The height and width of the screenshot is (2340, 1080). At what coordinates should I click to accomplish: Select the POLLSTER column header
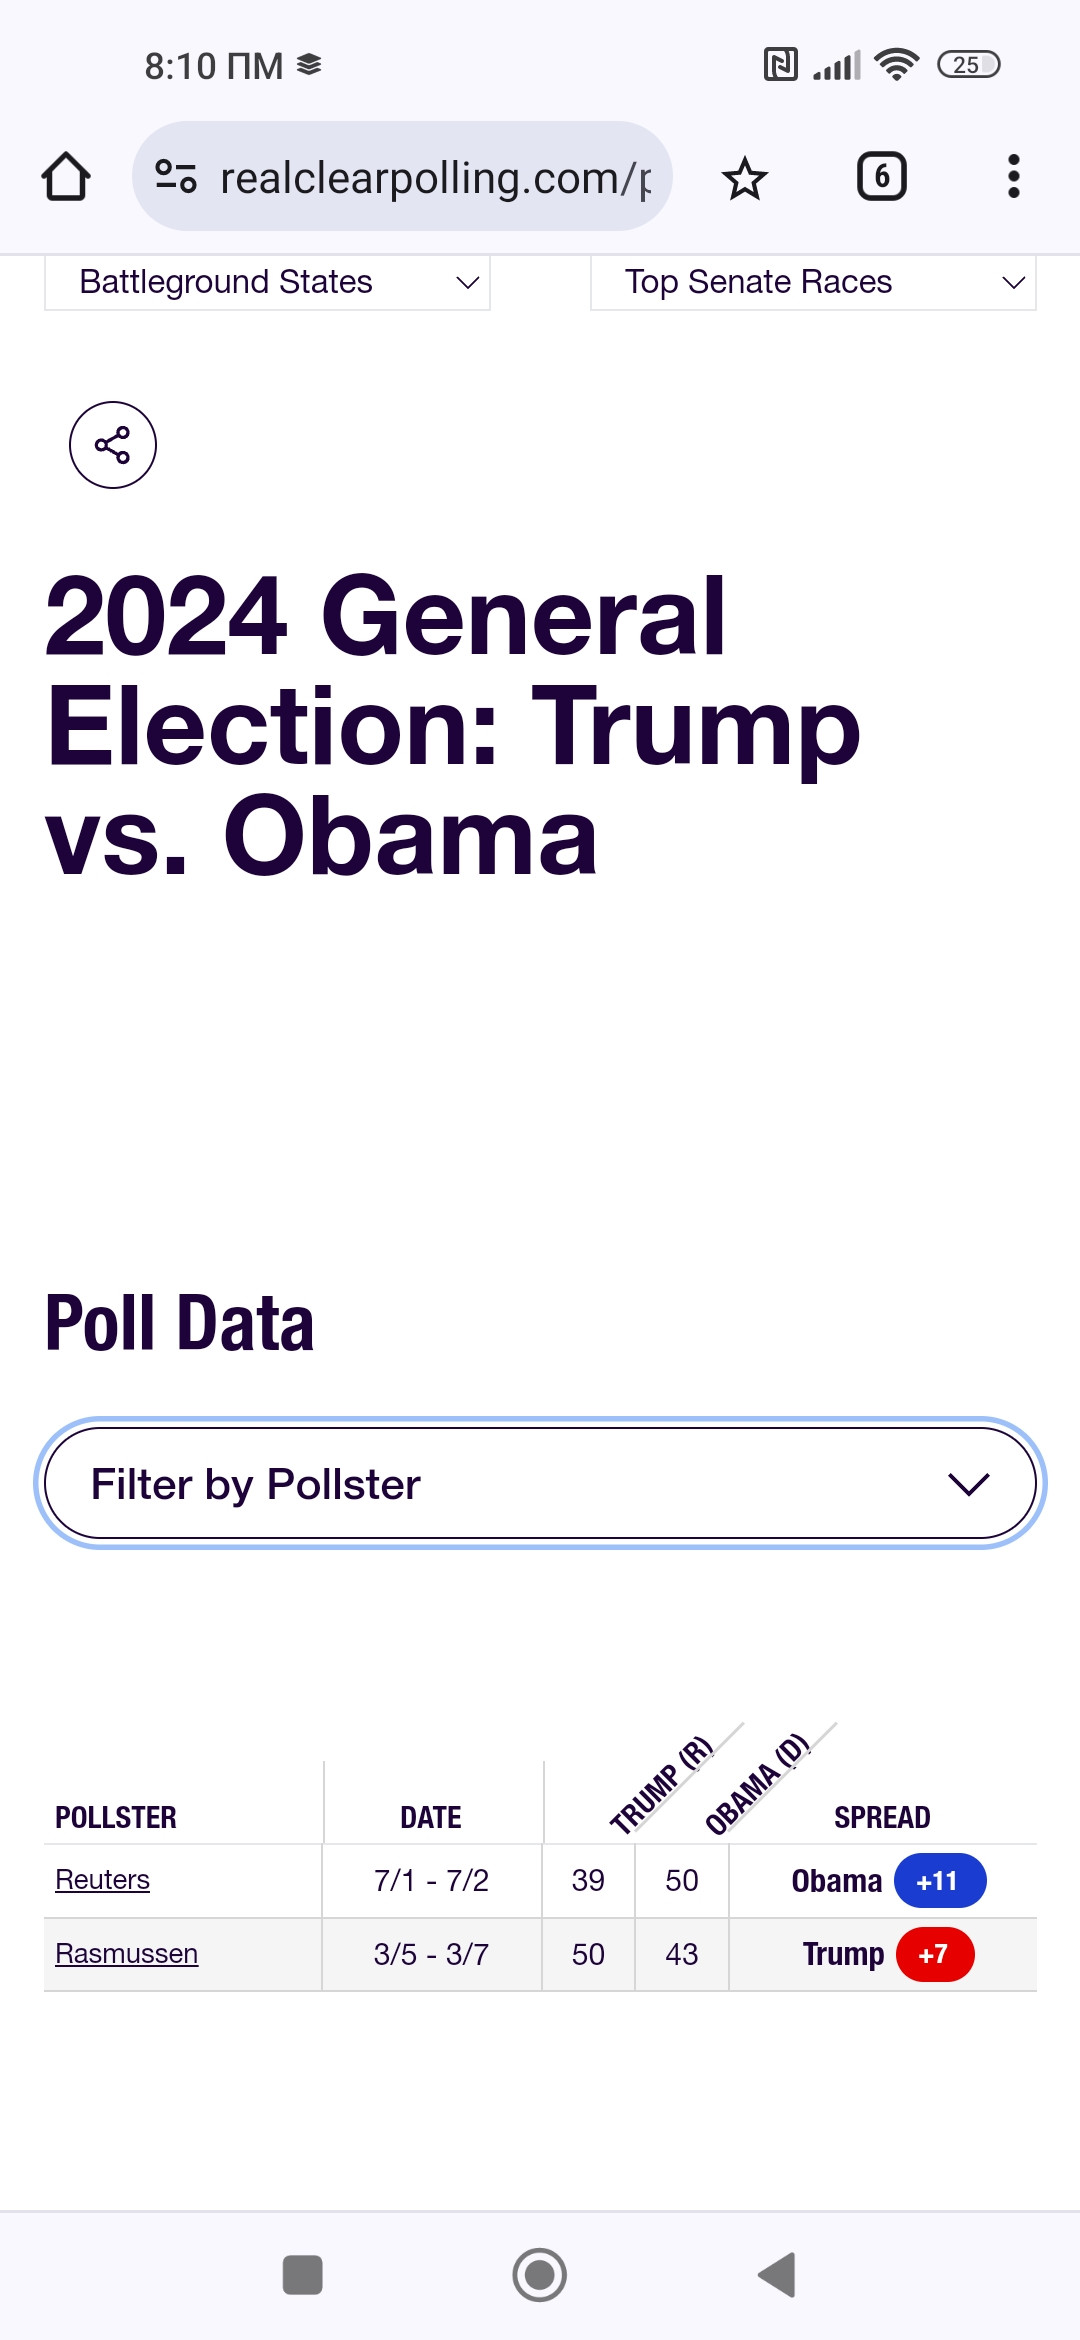coord(116,1817)
